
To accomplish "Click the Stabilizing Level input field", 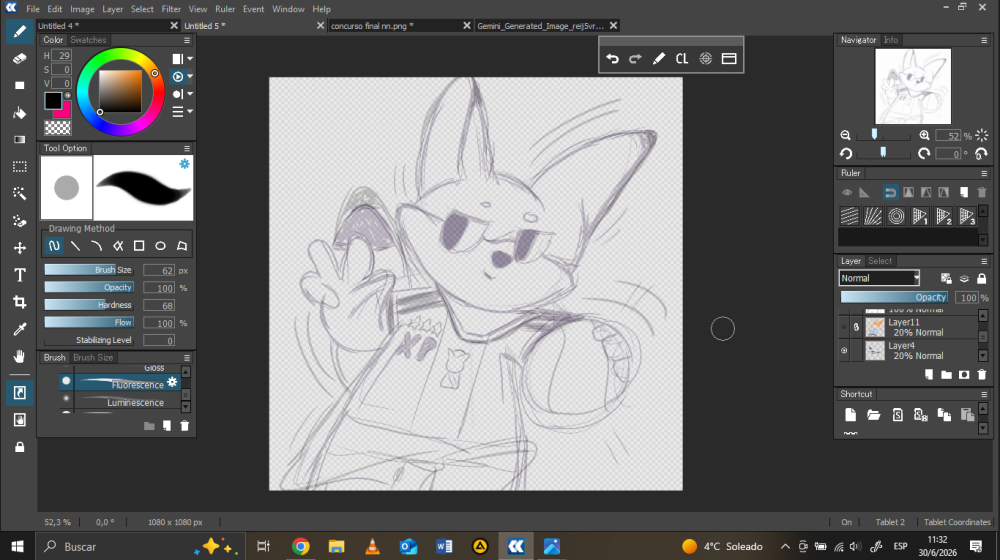I will 159,341.
